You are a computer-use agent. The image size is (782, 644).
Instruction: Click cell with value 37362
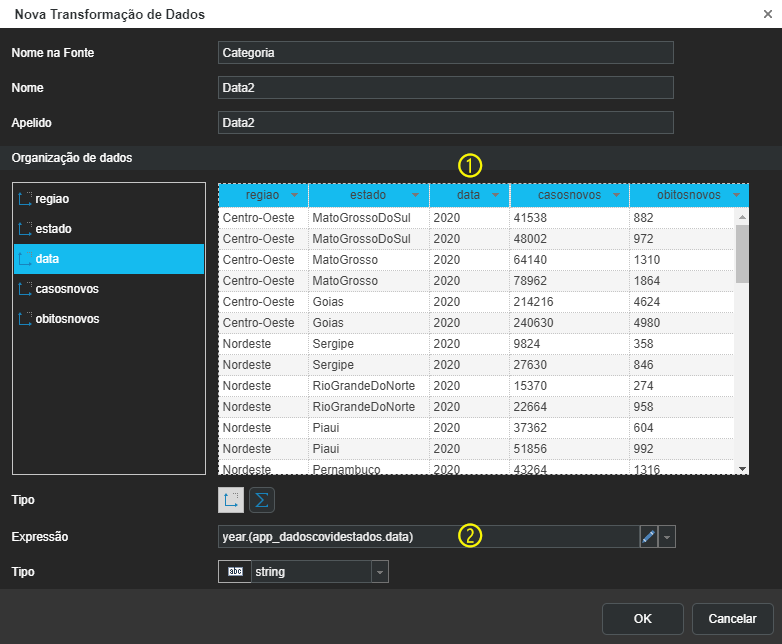pyautogui.click(x=570, y=428)
